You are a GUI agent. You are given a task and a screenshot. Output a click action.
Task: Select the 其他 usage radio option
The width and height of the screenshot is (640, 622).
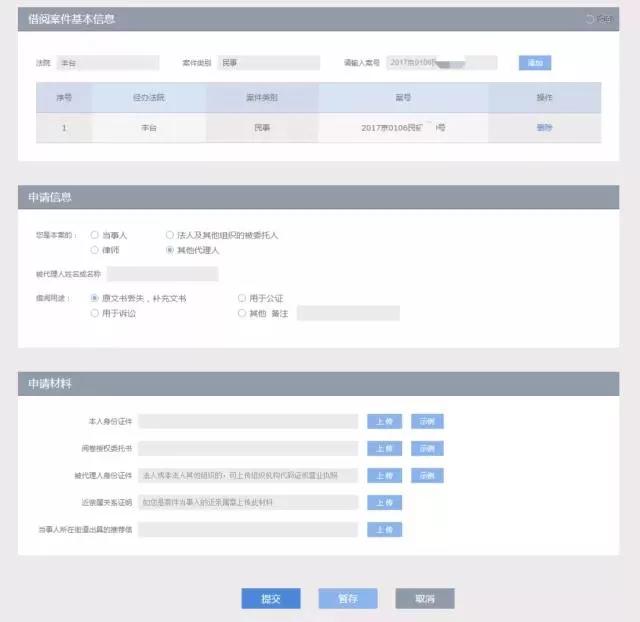click(242, 313)
